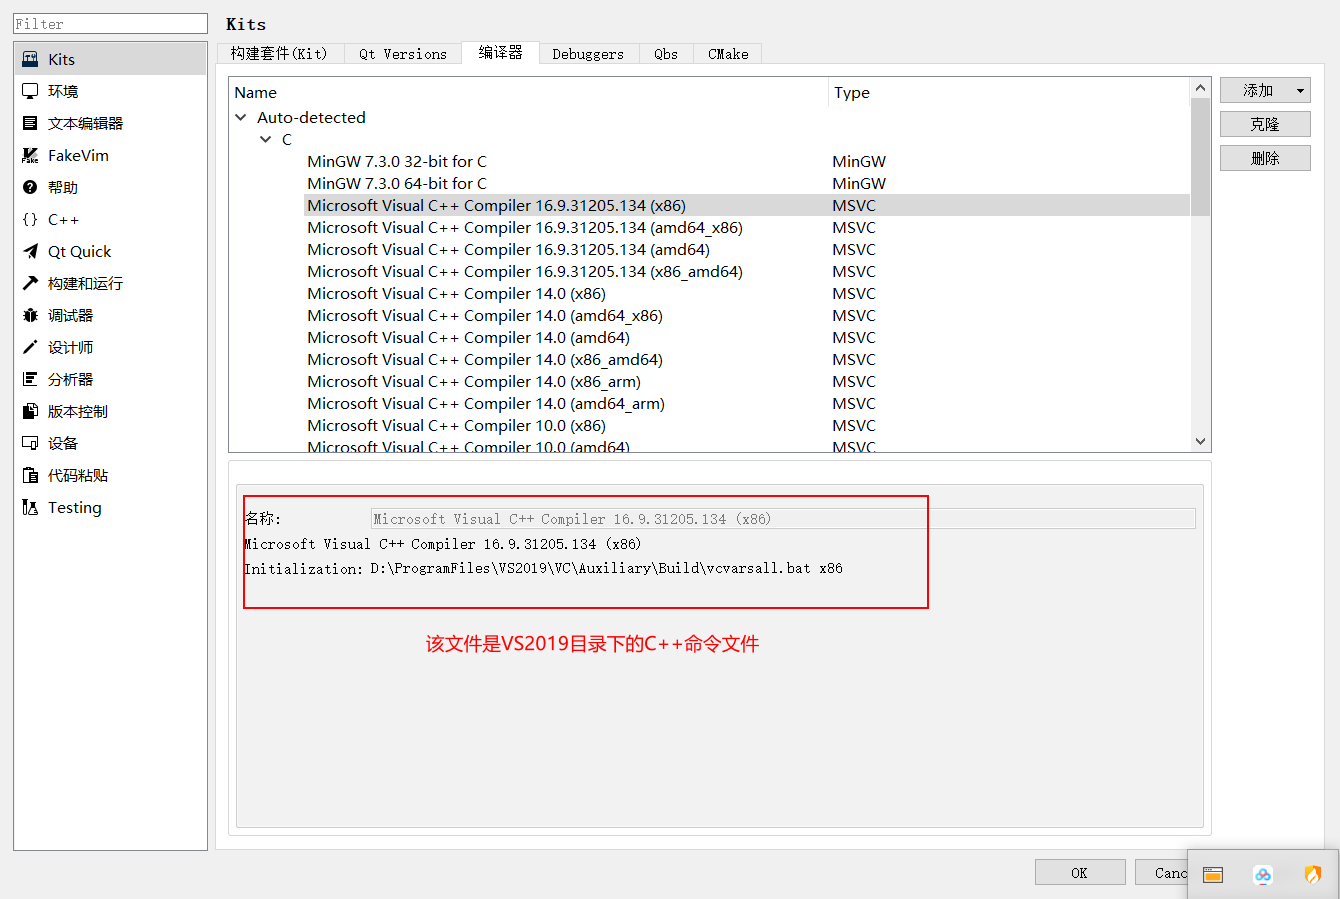Click the 分析器 icon
The height and width of the screenshot is (899, 1340).
tap(30, 379)
